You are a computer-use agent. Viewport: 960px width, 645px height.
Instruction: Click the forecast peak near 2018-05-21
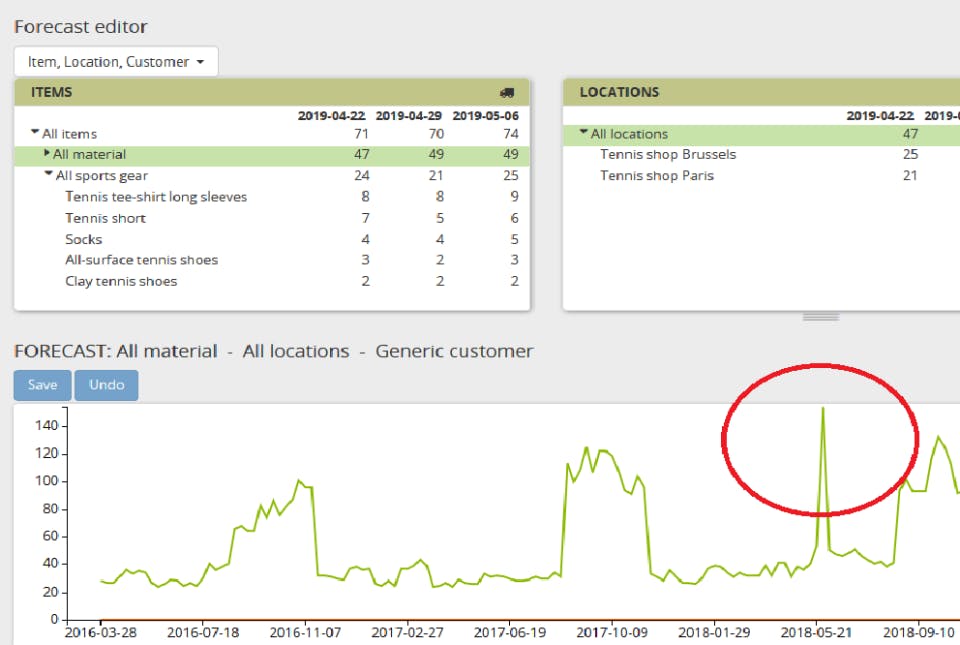(823, 408)
